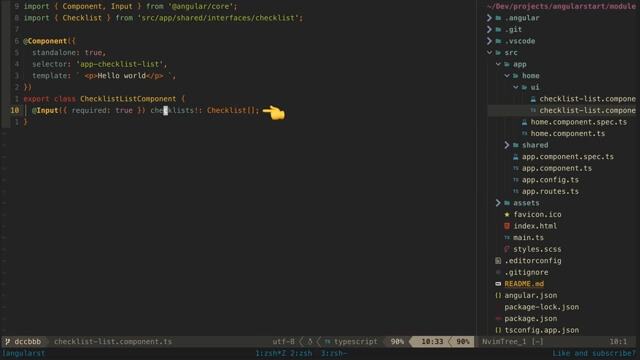Click the TS icon of home.component.ts
This screenshot has width=640, height=360.
[x=524, y=133]
